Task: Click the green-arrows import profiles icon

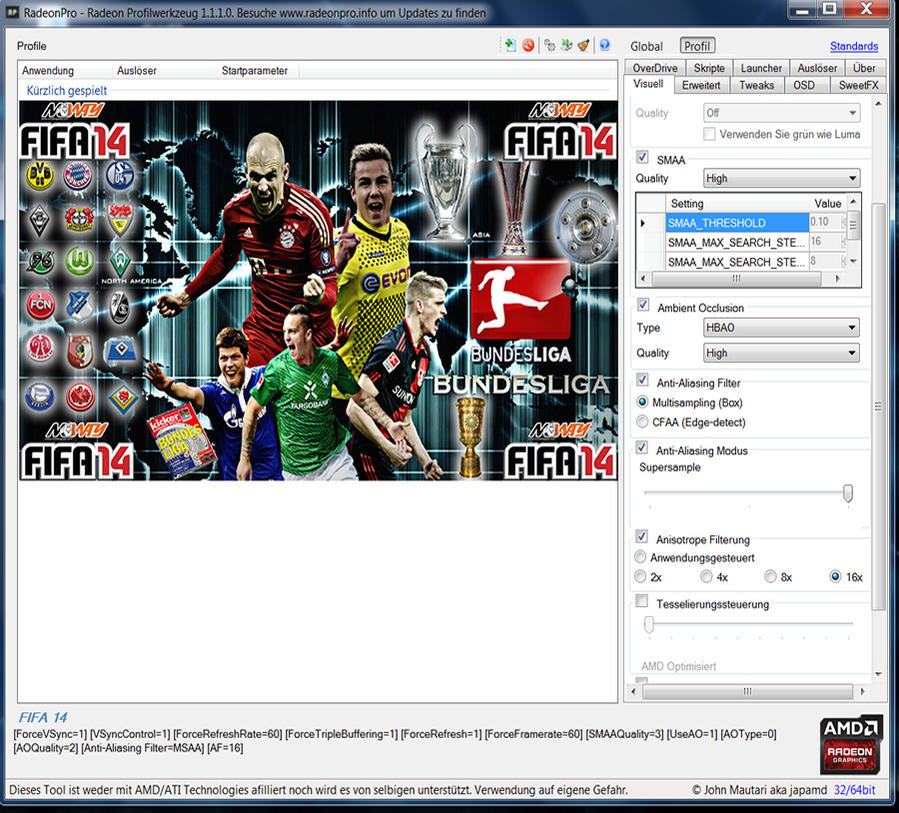Action: point(566,45)
